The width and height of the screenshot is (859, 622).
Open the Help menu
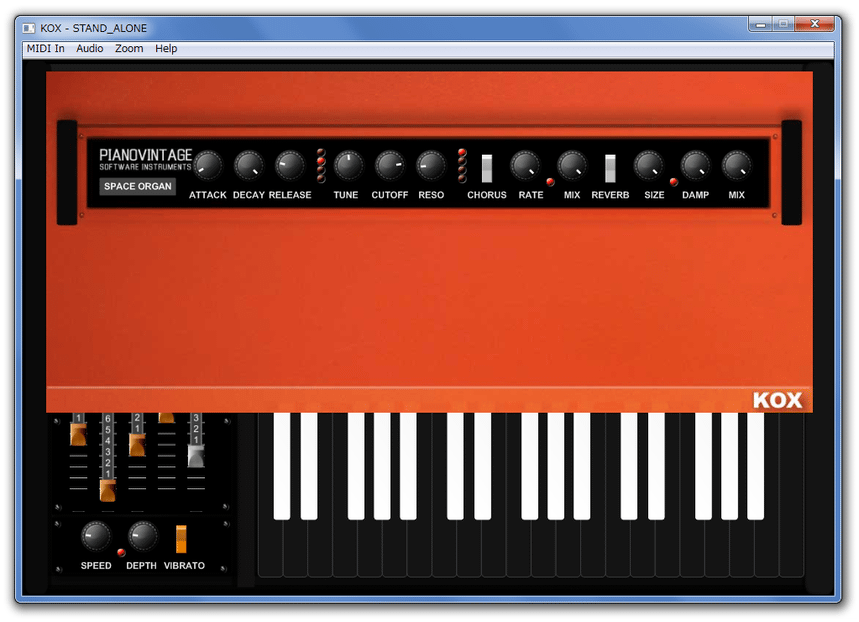coord(166,48)
